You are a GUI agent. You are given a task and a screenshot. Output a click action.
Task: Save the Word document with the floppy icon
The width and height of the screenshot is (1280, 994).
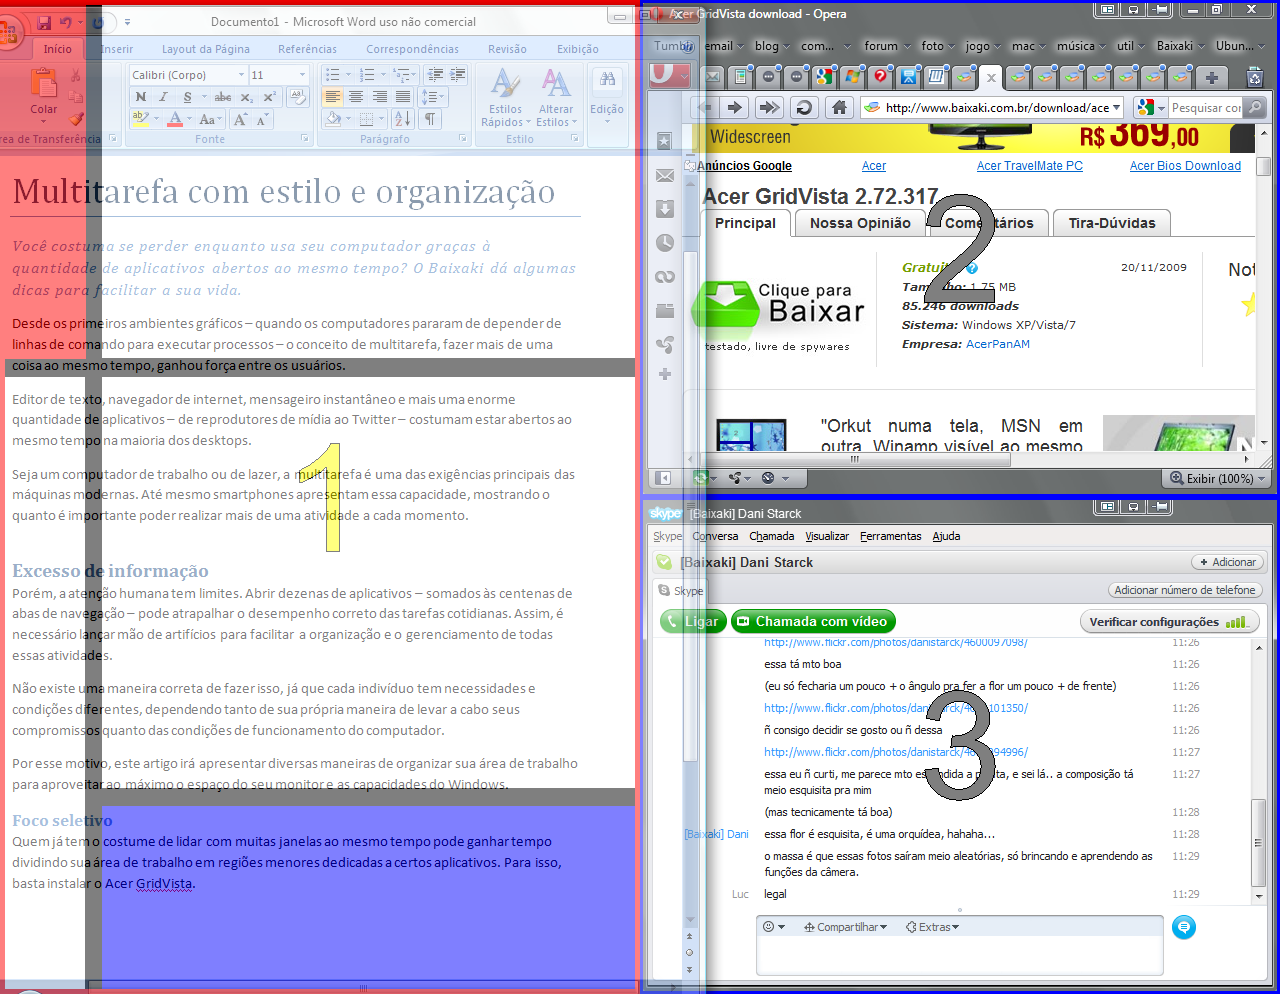[x=44, y=21]
